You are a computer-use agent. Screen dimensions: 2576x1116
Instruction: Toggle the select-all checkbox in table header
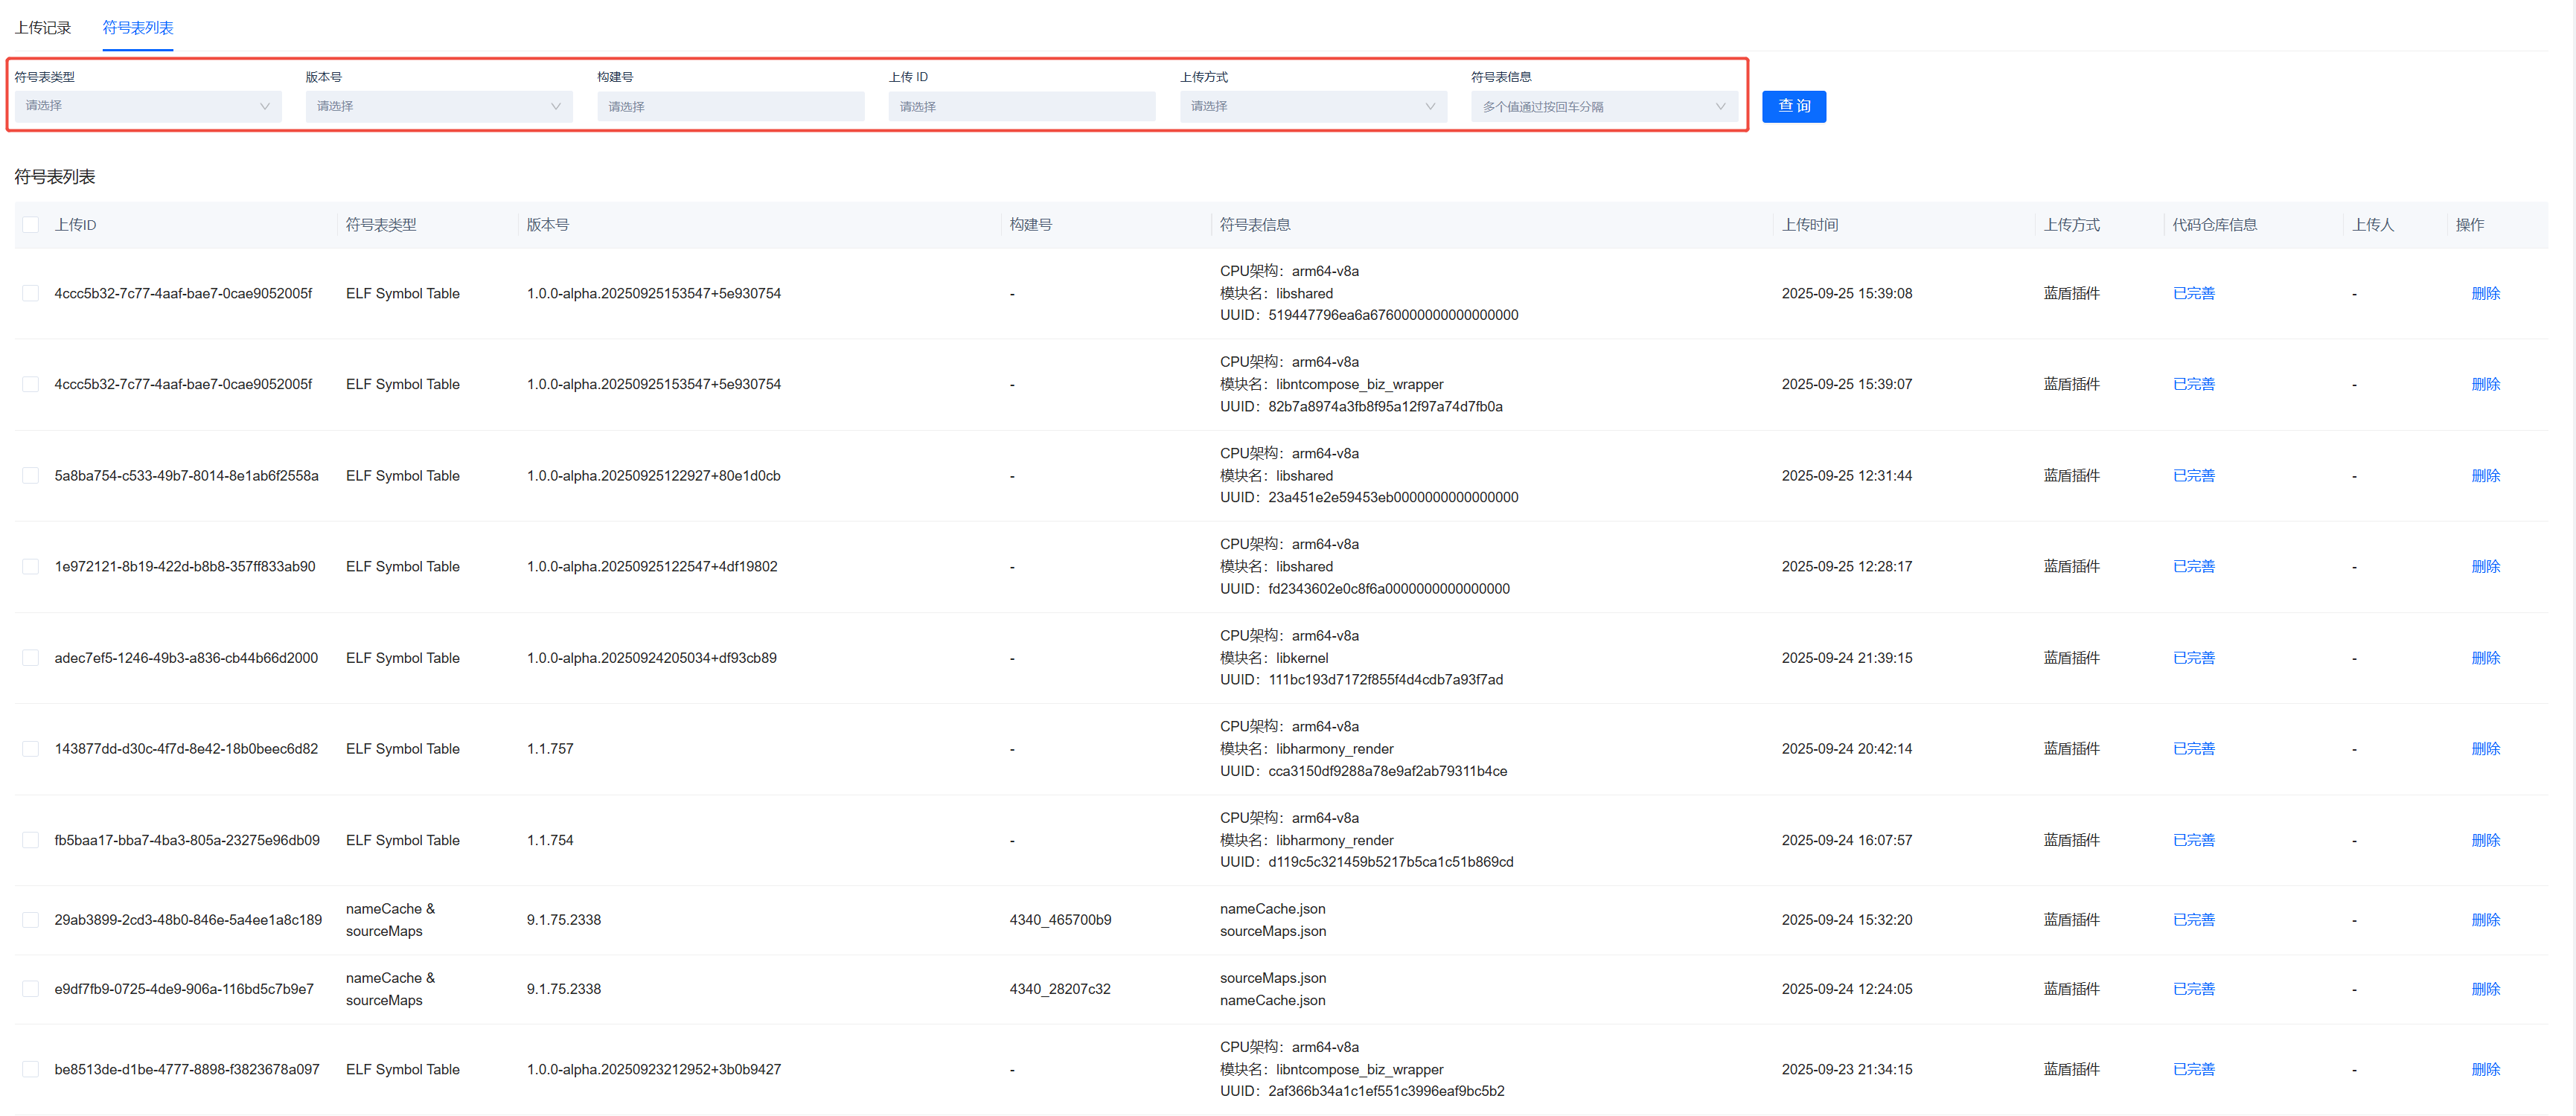tap(31, 225)
